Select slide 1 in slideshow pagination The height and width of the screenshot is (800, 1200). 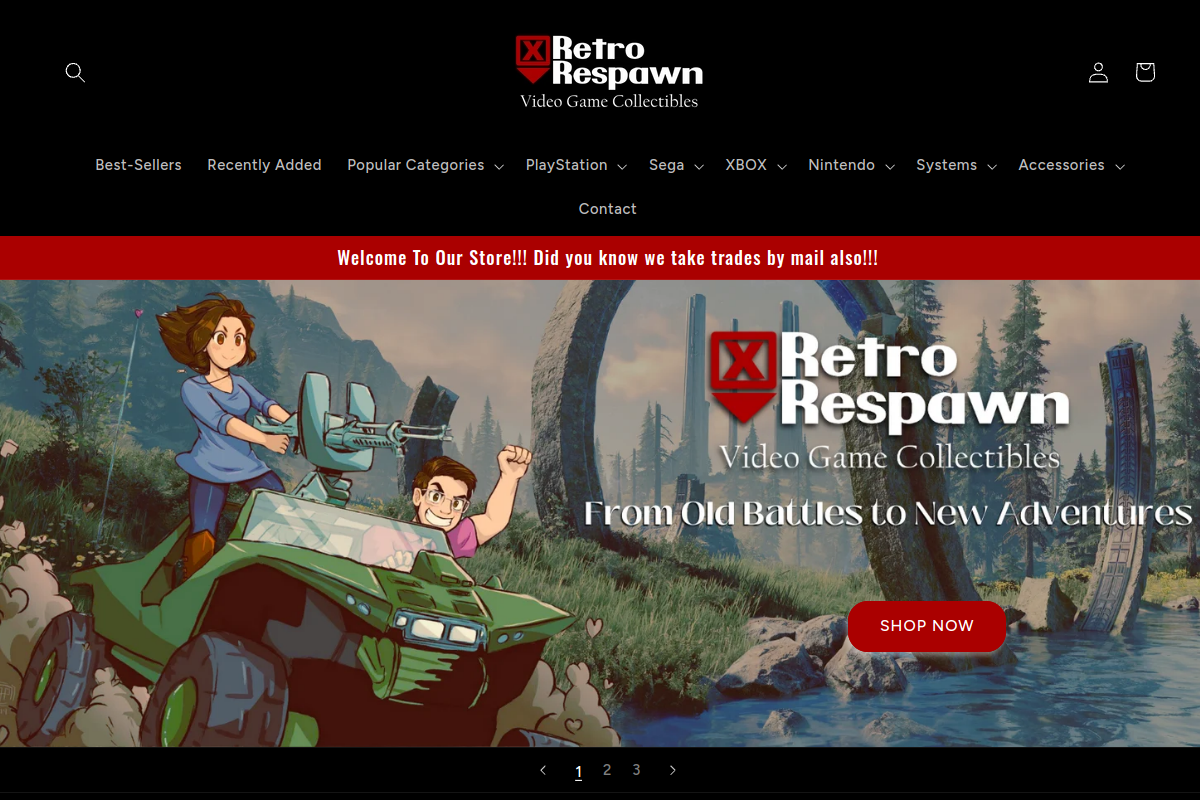click(x=578, y=771)
